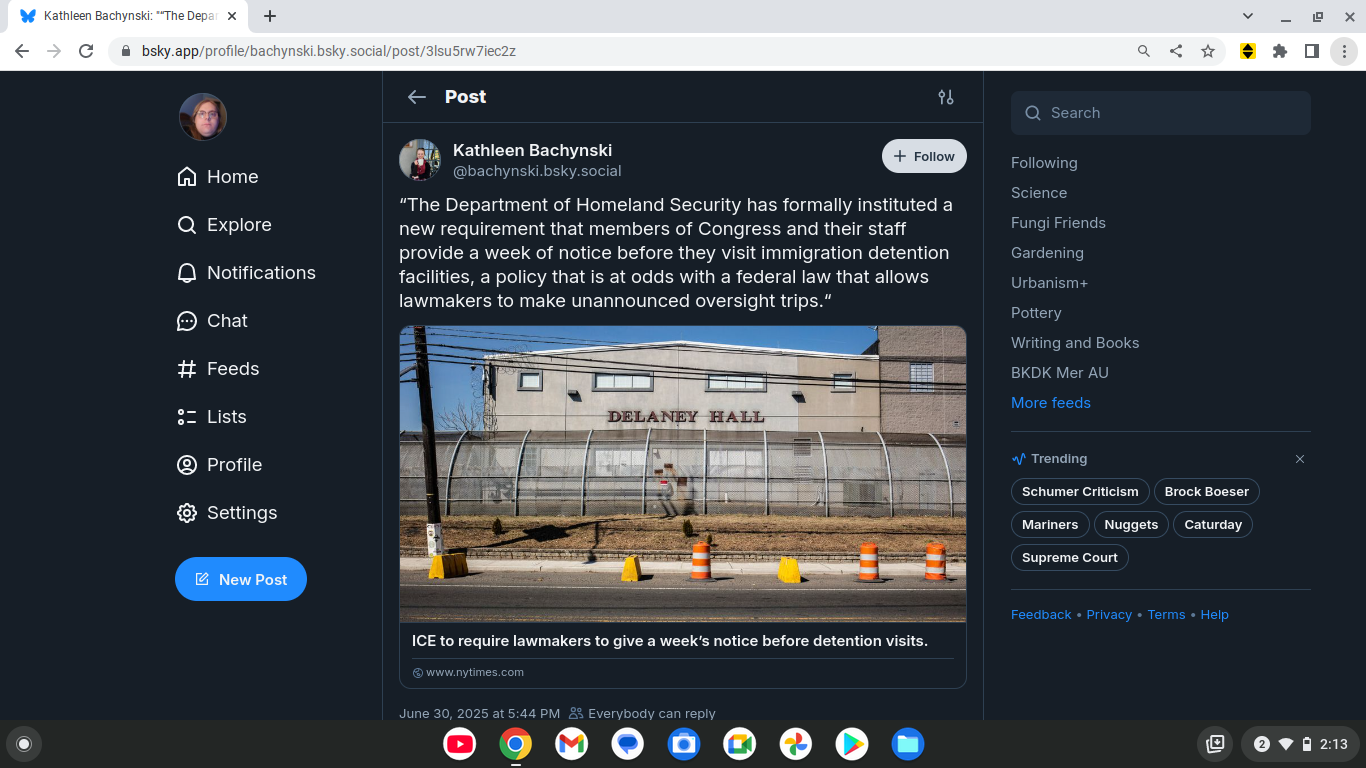Expand the tab search chevron

[1248, 16]
